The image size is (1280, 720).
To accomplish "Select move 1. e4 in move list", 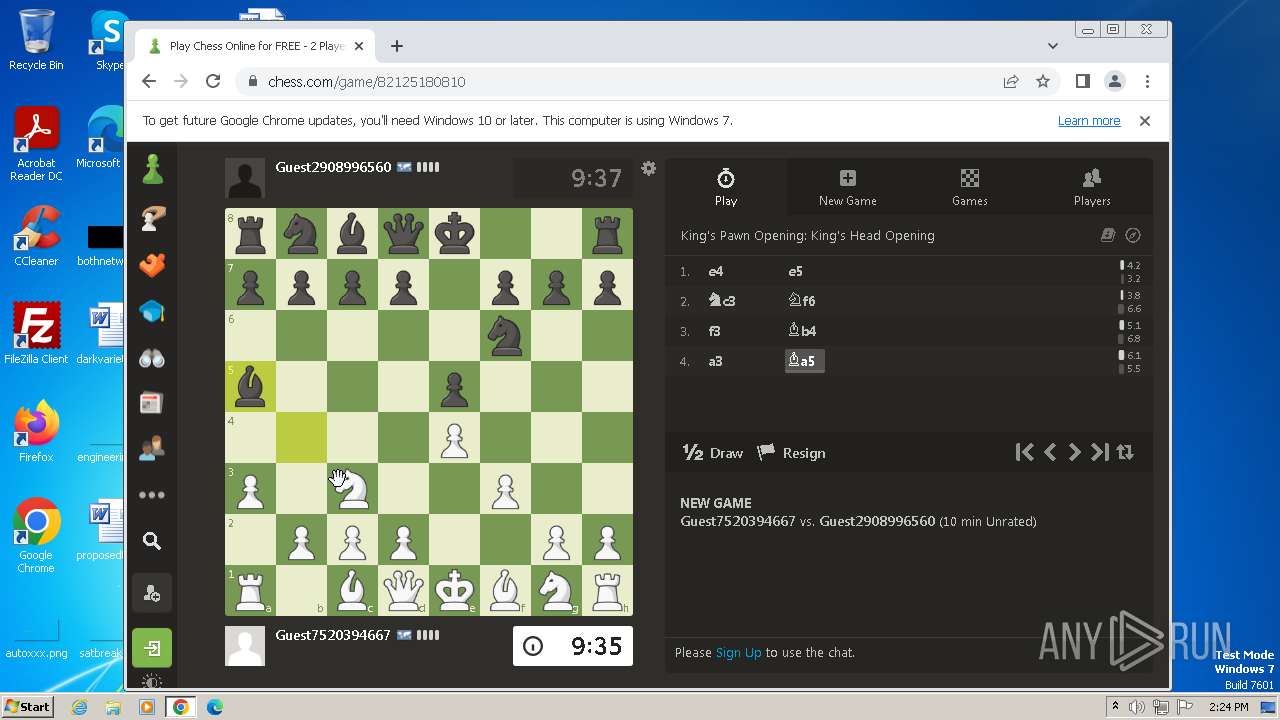I will pyautogui.click(x=716, y=271).
